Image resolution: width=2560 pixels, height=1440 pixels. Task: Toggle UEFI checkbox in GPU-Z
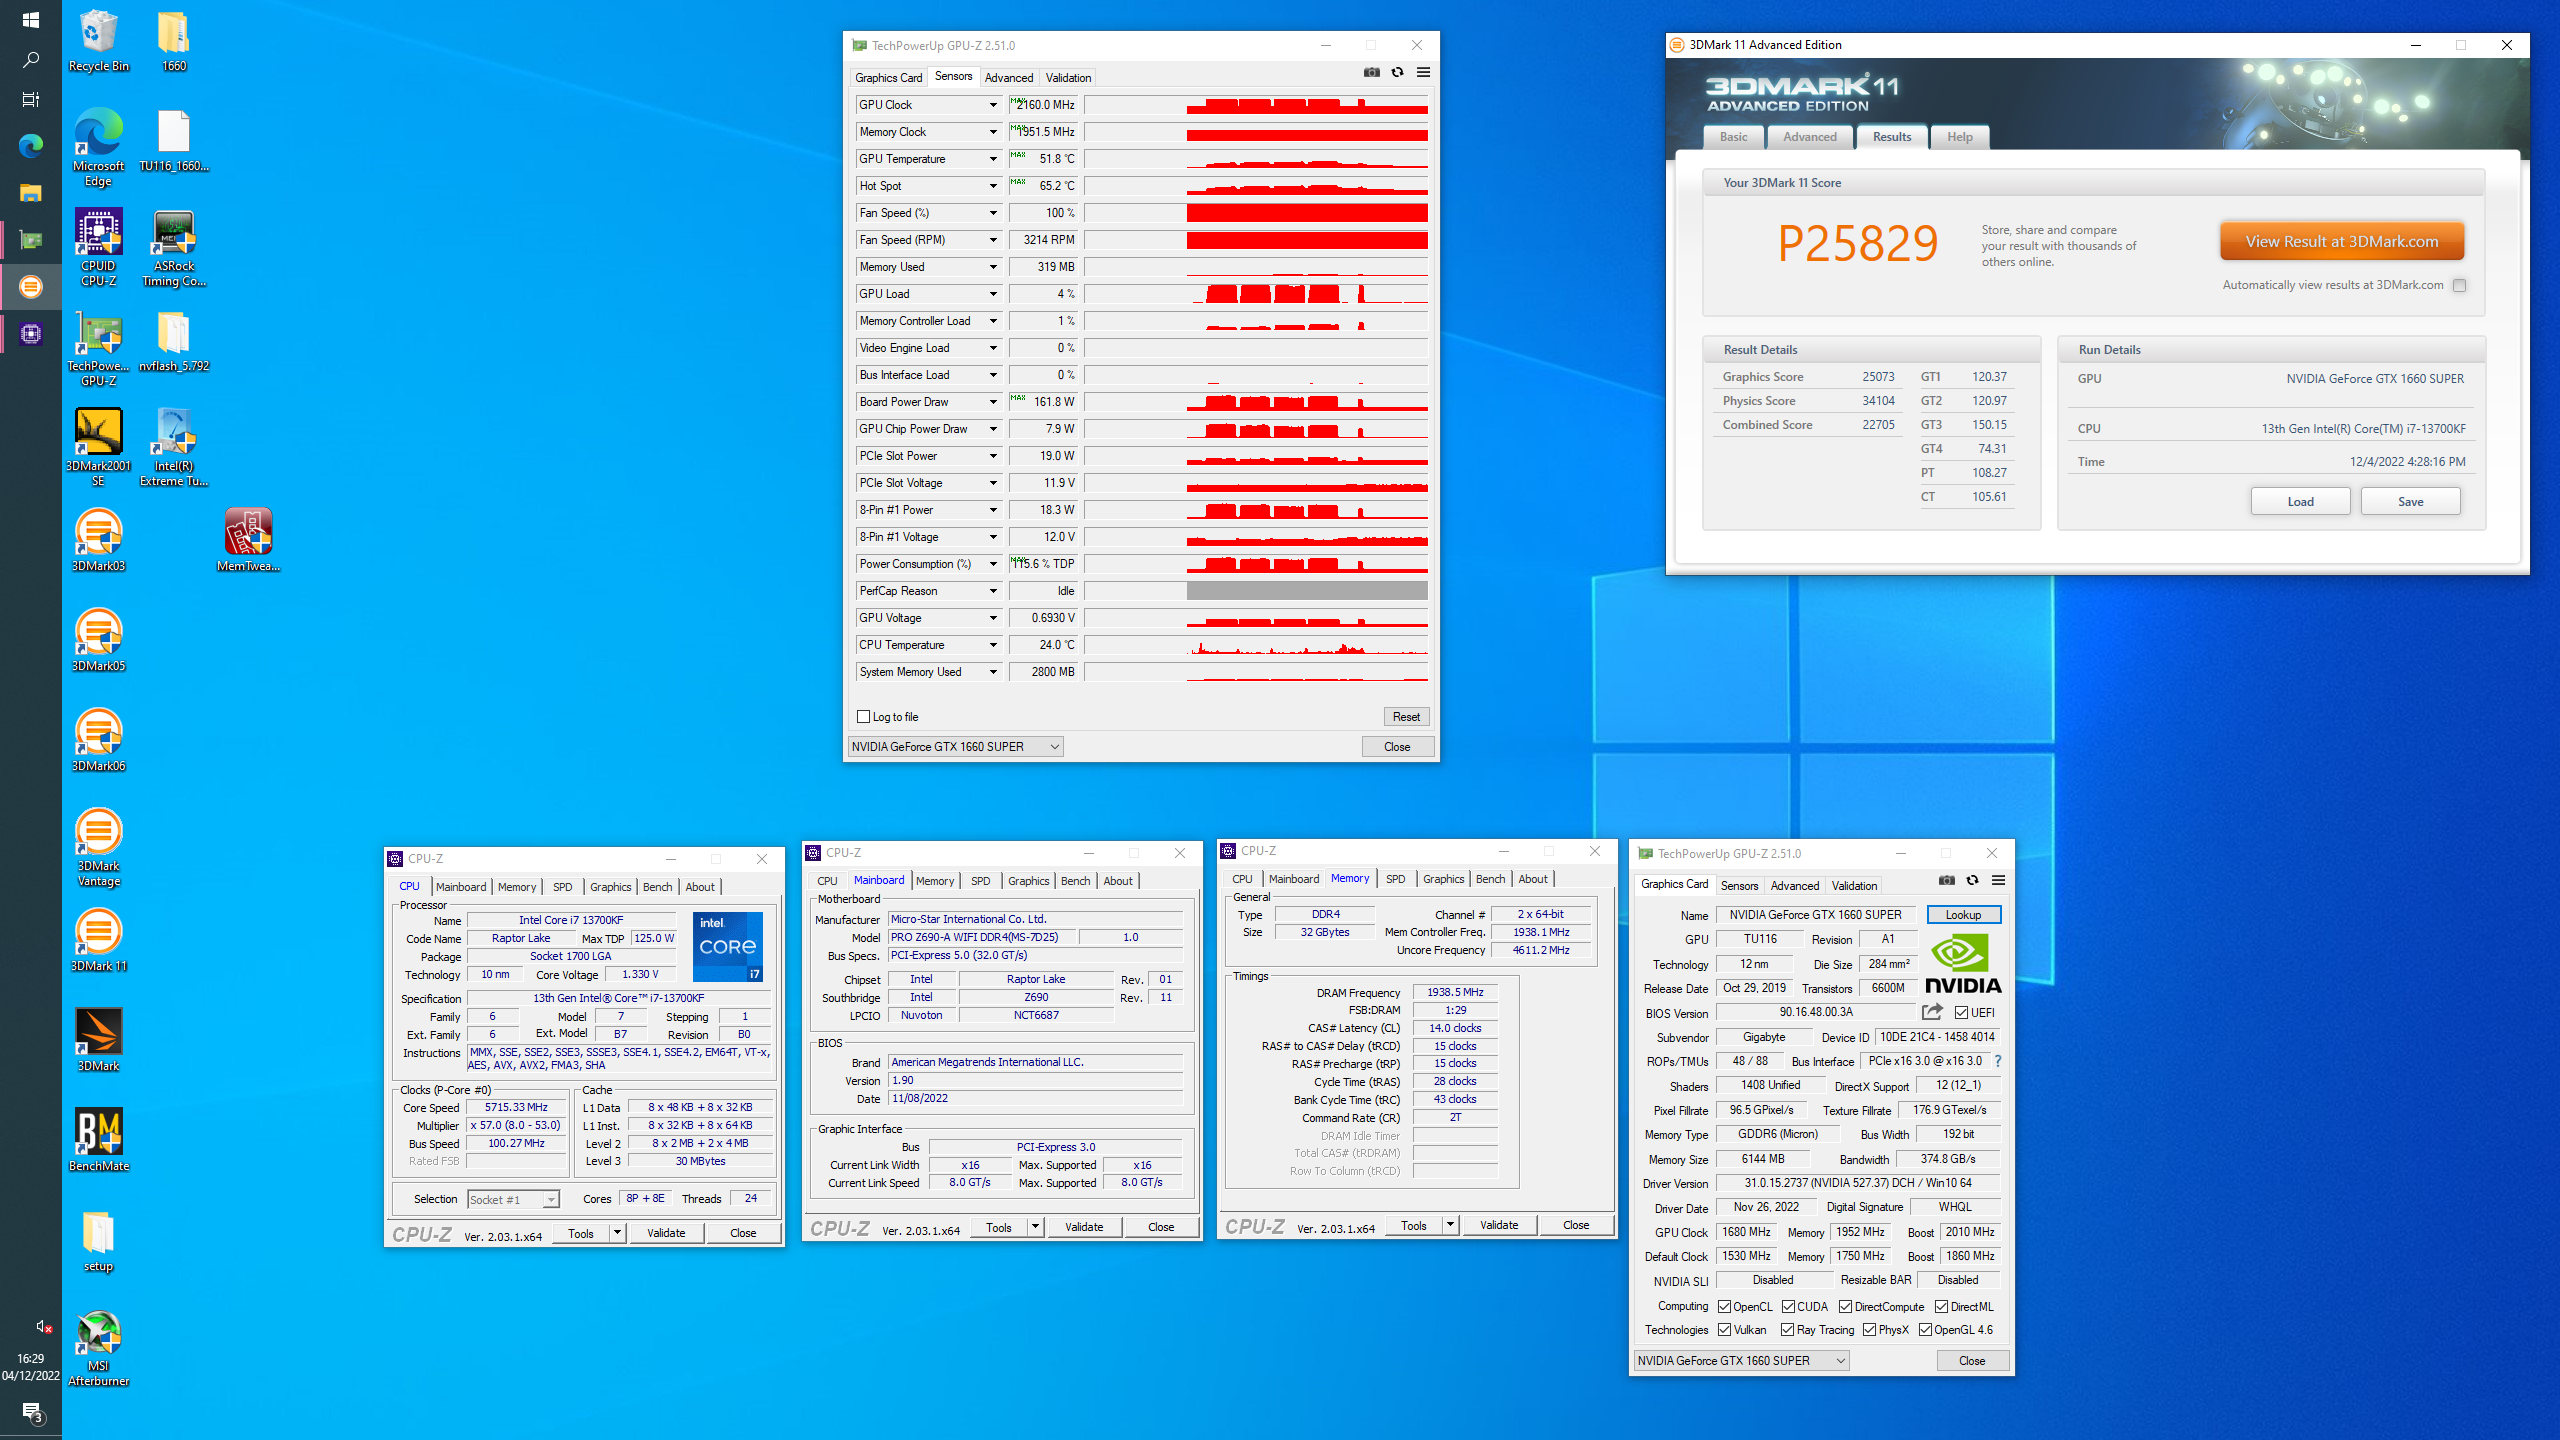coord(1962,1012)
